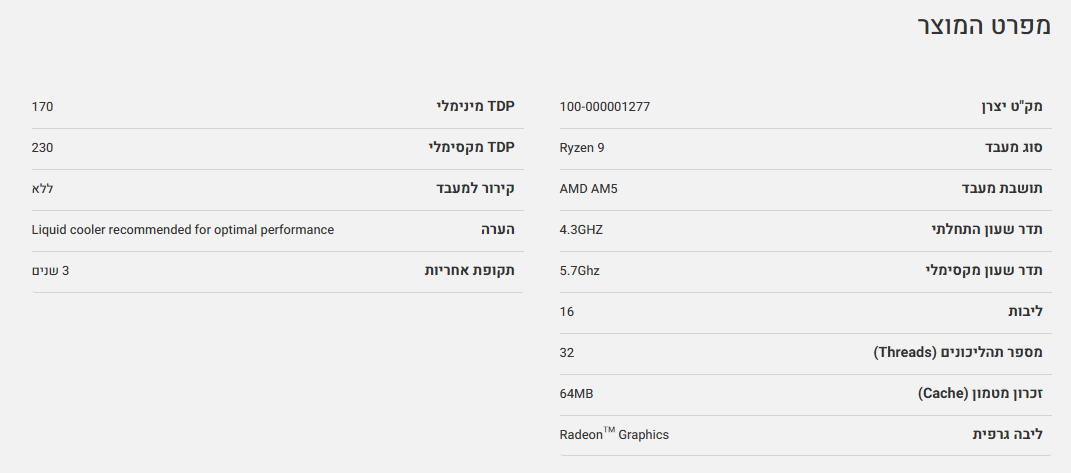Select the minimum TDP value 170
Viewport: 1071px width, 473px height.
(42, 106)
